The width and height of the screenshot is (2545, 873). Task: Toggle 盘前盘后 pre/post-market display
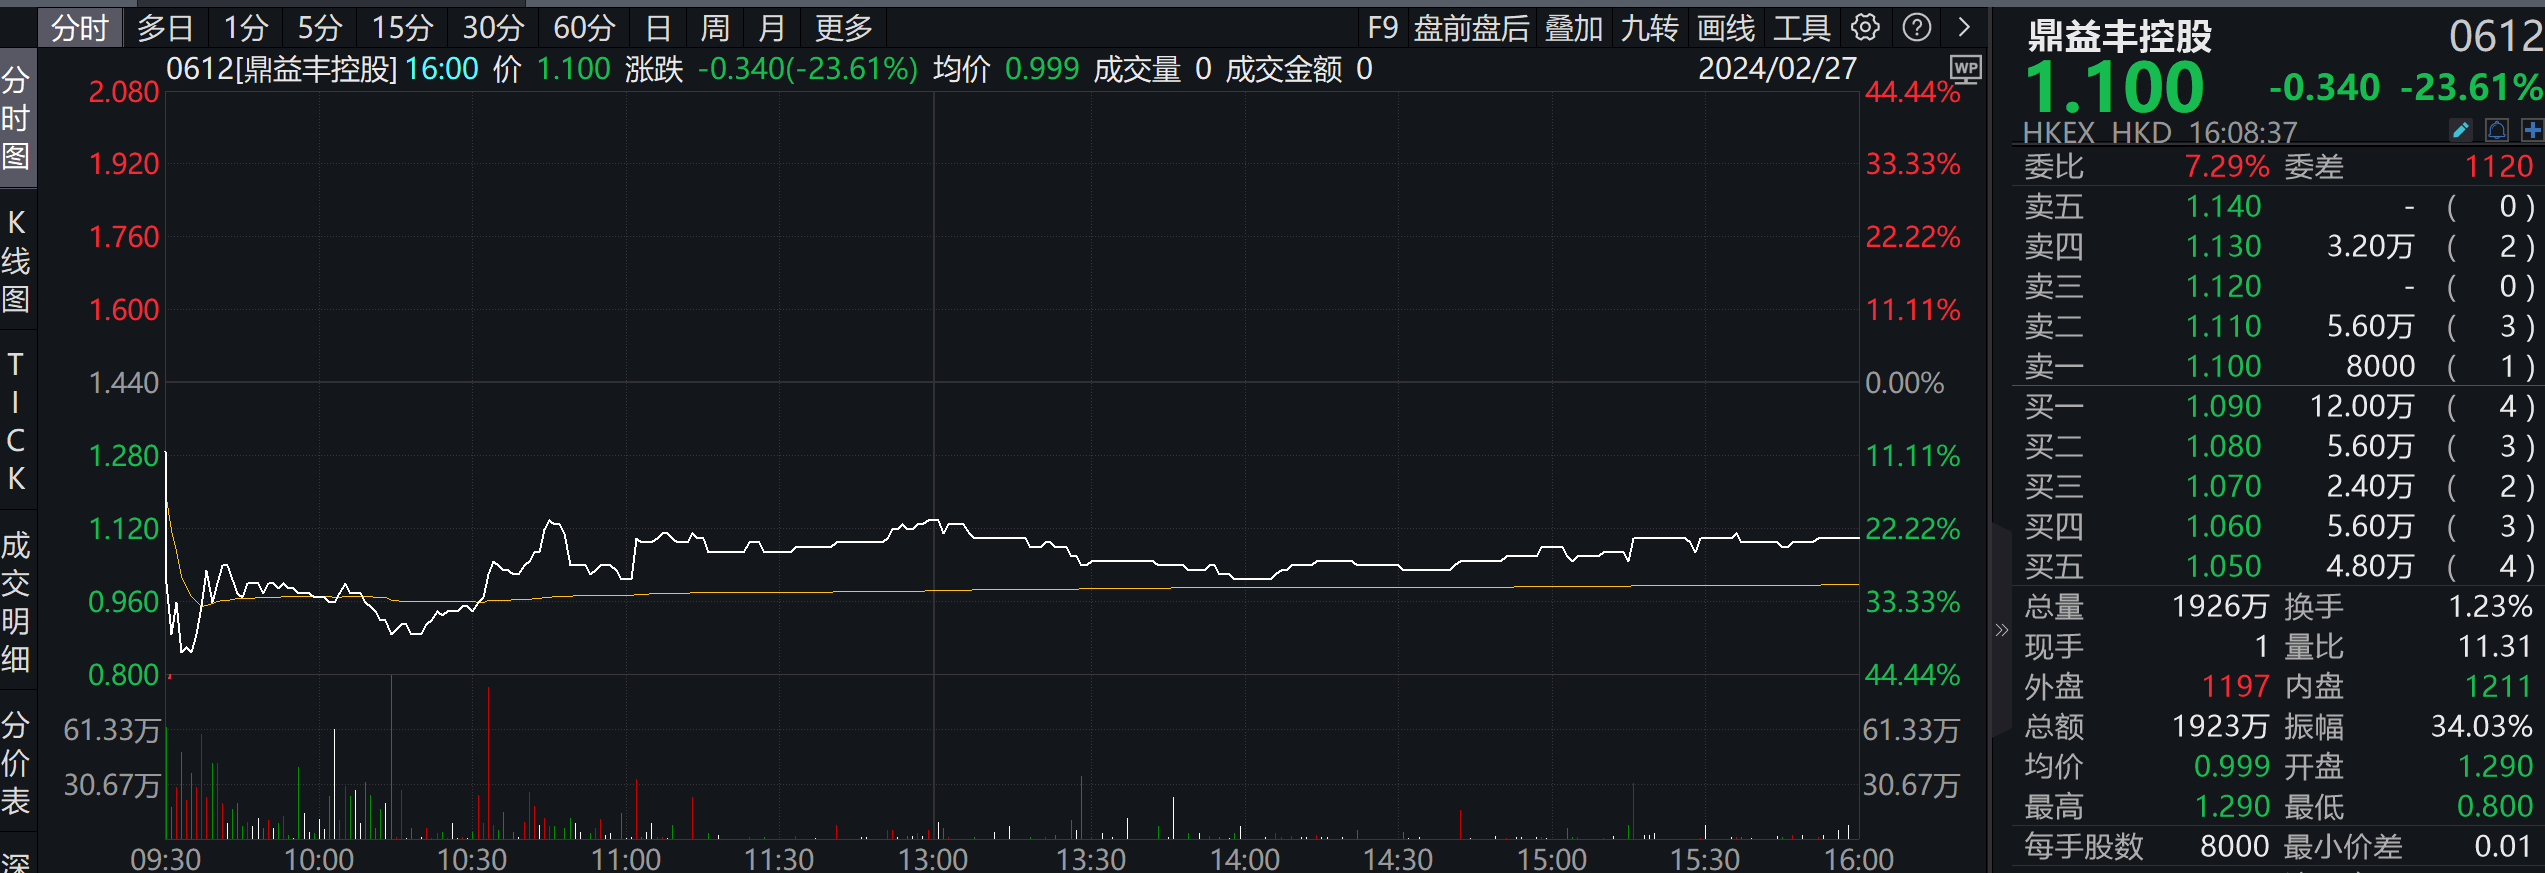(x=1471, y=28)
